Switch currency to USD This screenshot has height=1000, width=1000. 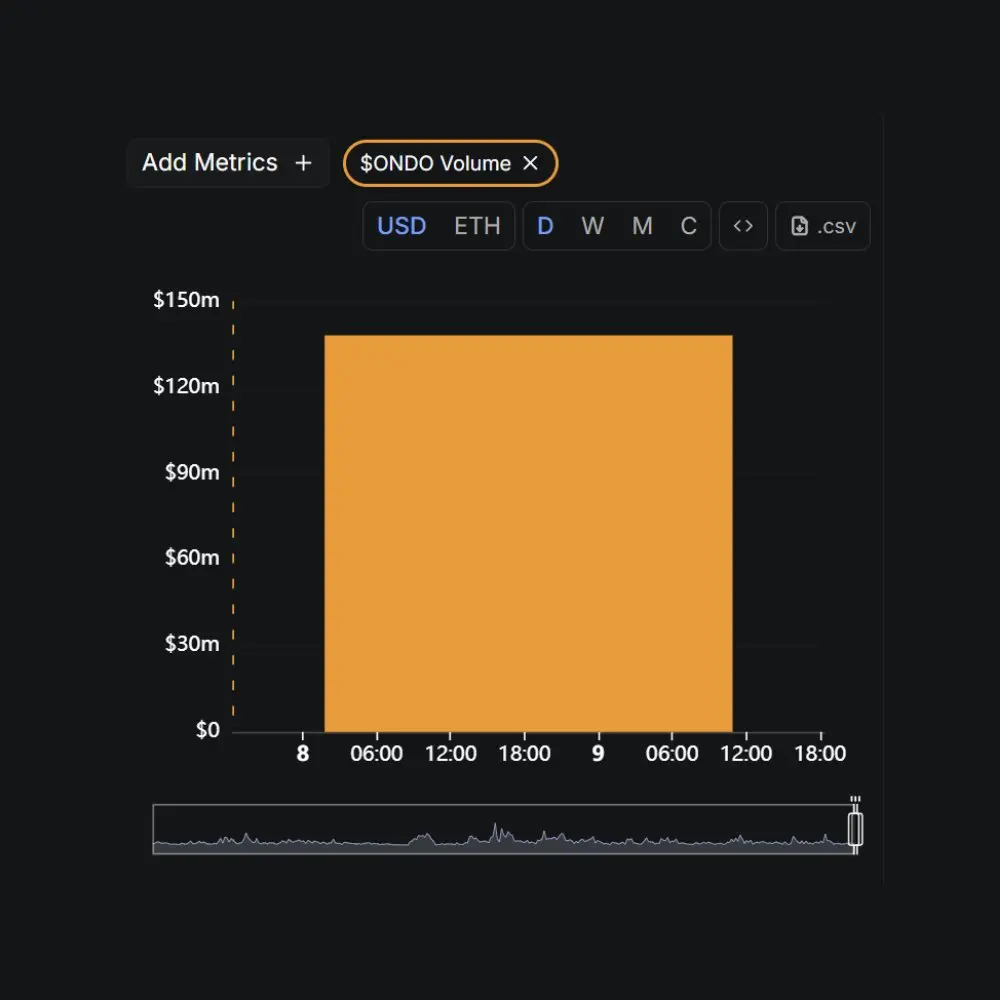click(401, 226)
